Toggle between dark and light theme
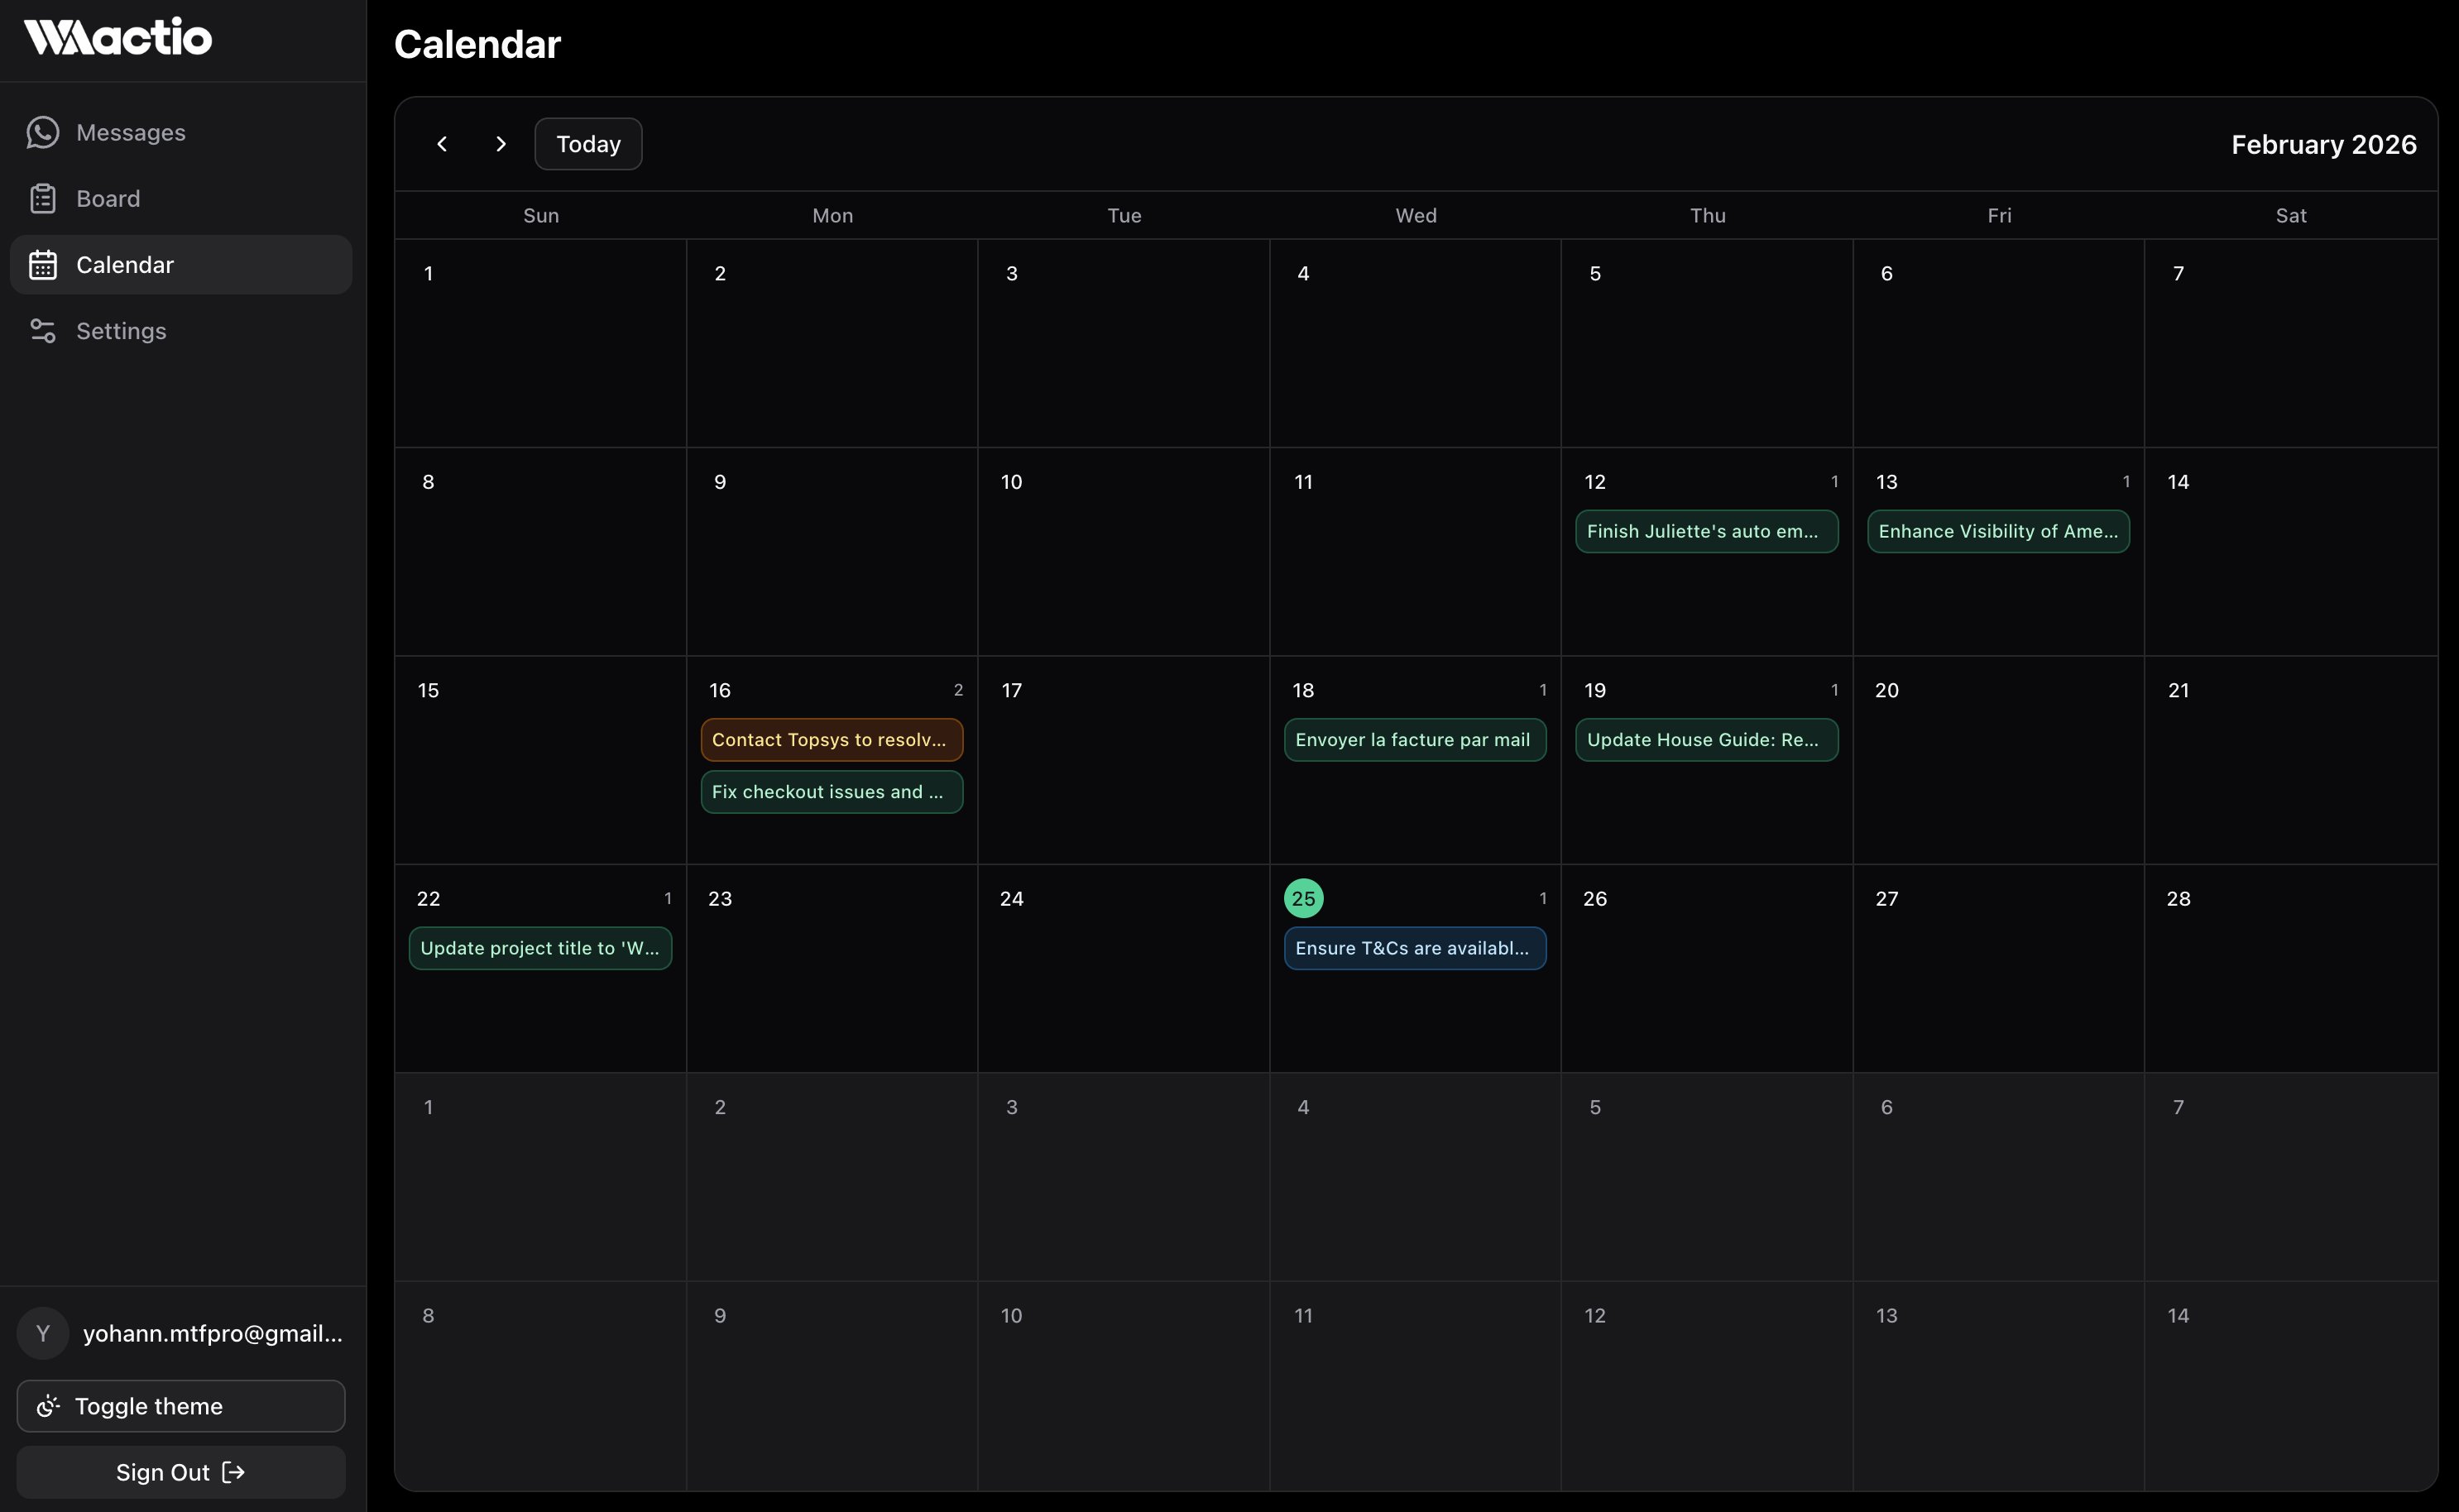The height and width of the screenshot is (1512, 2459). (180, 1405)
